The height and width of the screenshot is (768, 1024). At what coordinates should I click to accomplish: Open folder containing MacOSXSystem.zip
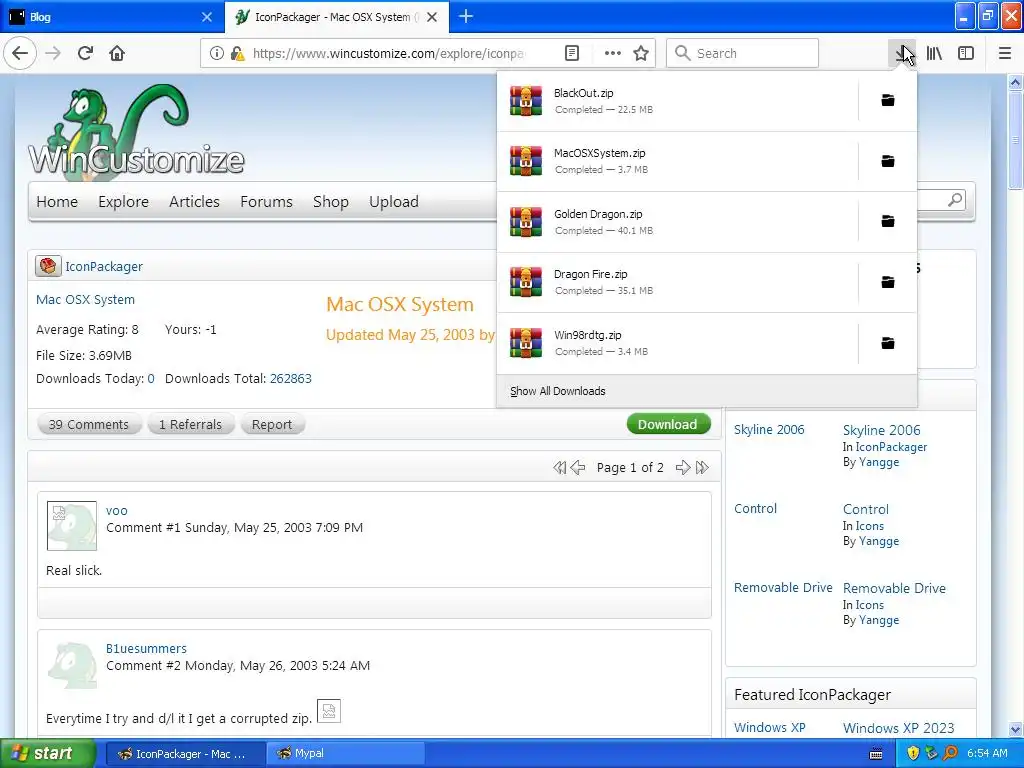888,161
